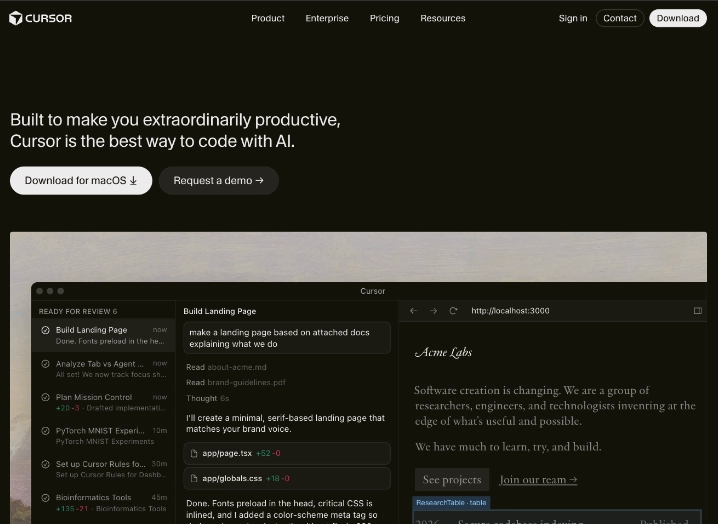Click the localhost:3000 address field
The width and height of the screenshot is (718, 524).
coord(510,311)
